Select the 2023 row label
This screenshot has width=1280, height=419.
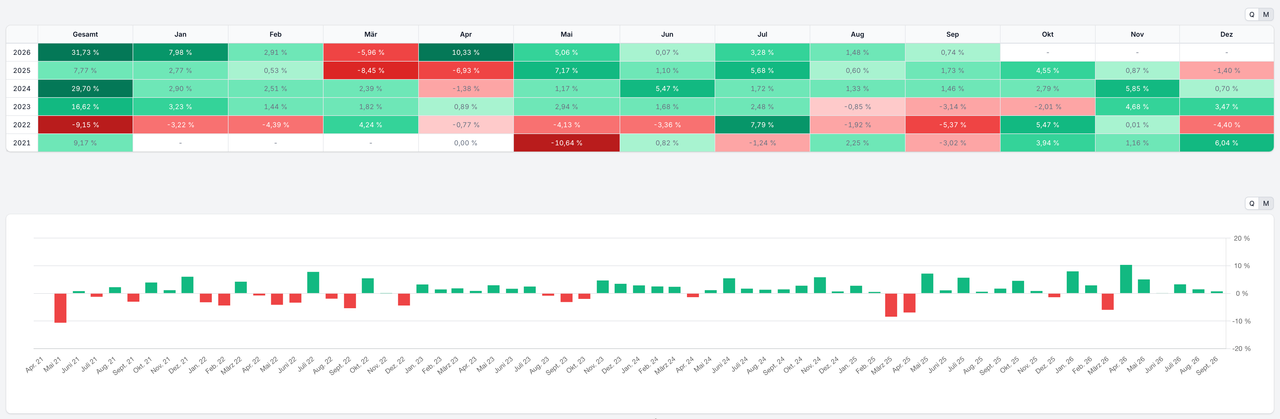pos(22,106)
